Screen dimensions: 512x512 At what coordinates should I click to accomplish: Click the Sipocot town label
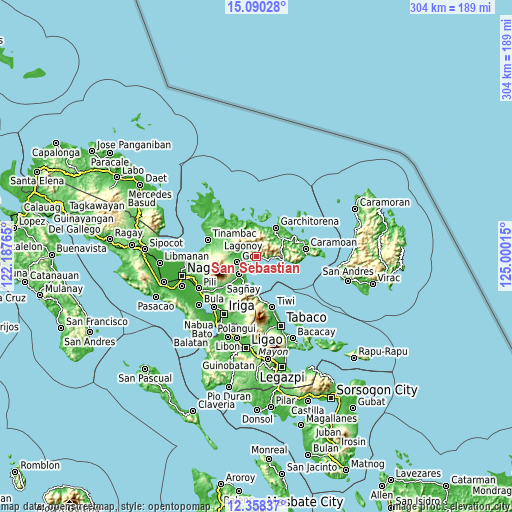tap(166, 243)
